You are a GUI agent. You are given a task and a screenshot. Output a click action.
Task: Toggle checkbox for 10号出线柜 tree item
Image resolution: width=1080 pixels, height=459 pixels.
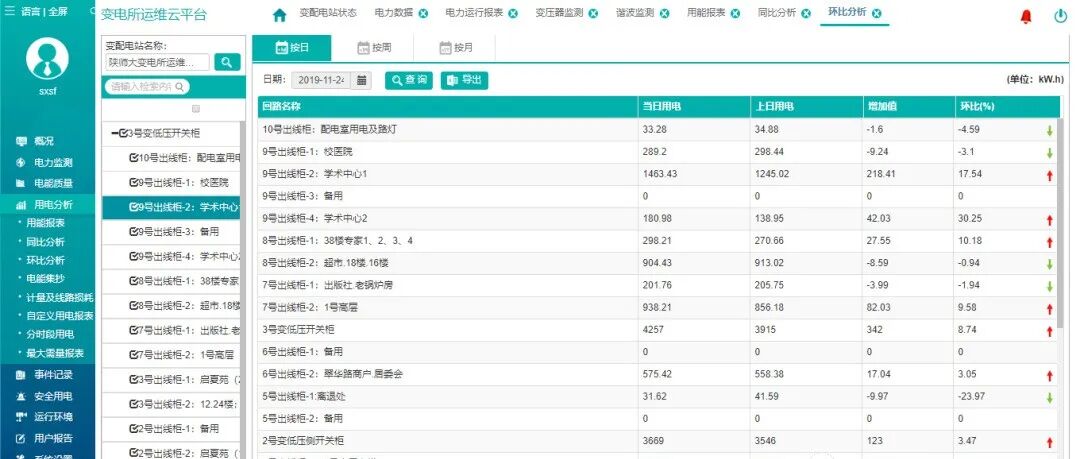click(x=134, y=159)
